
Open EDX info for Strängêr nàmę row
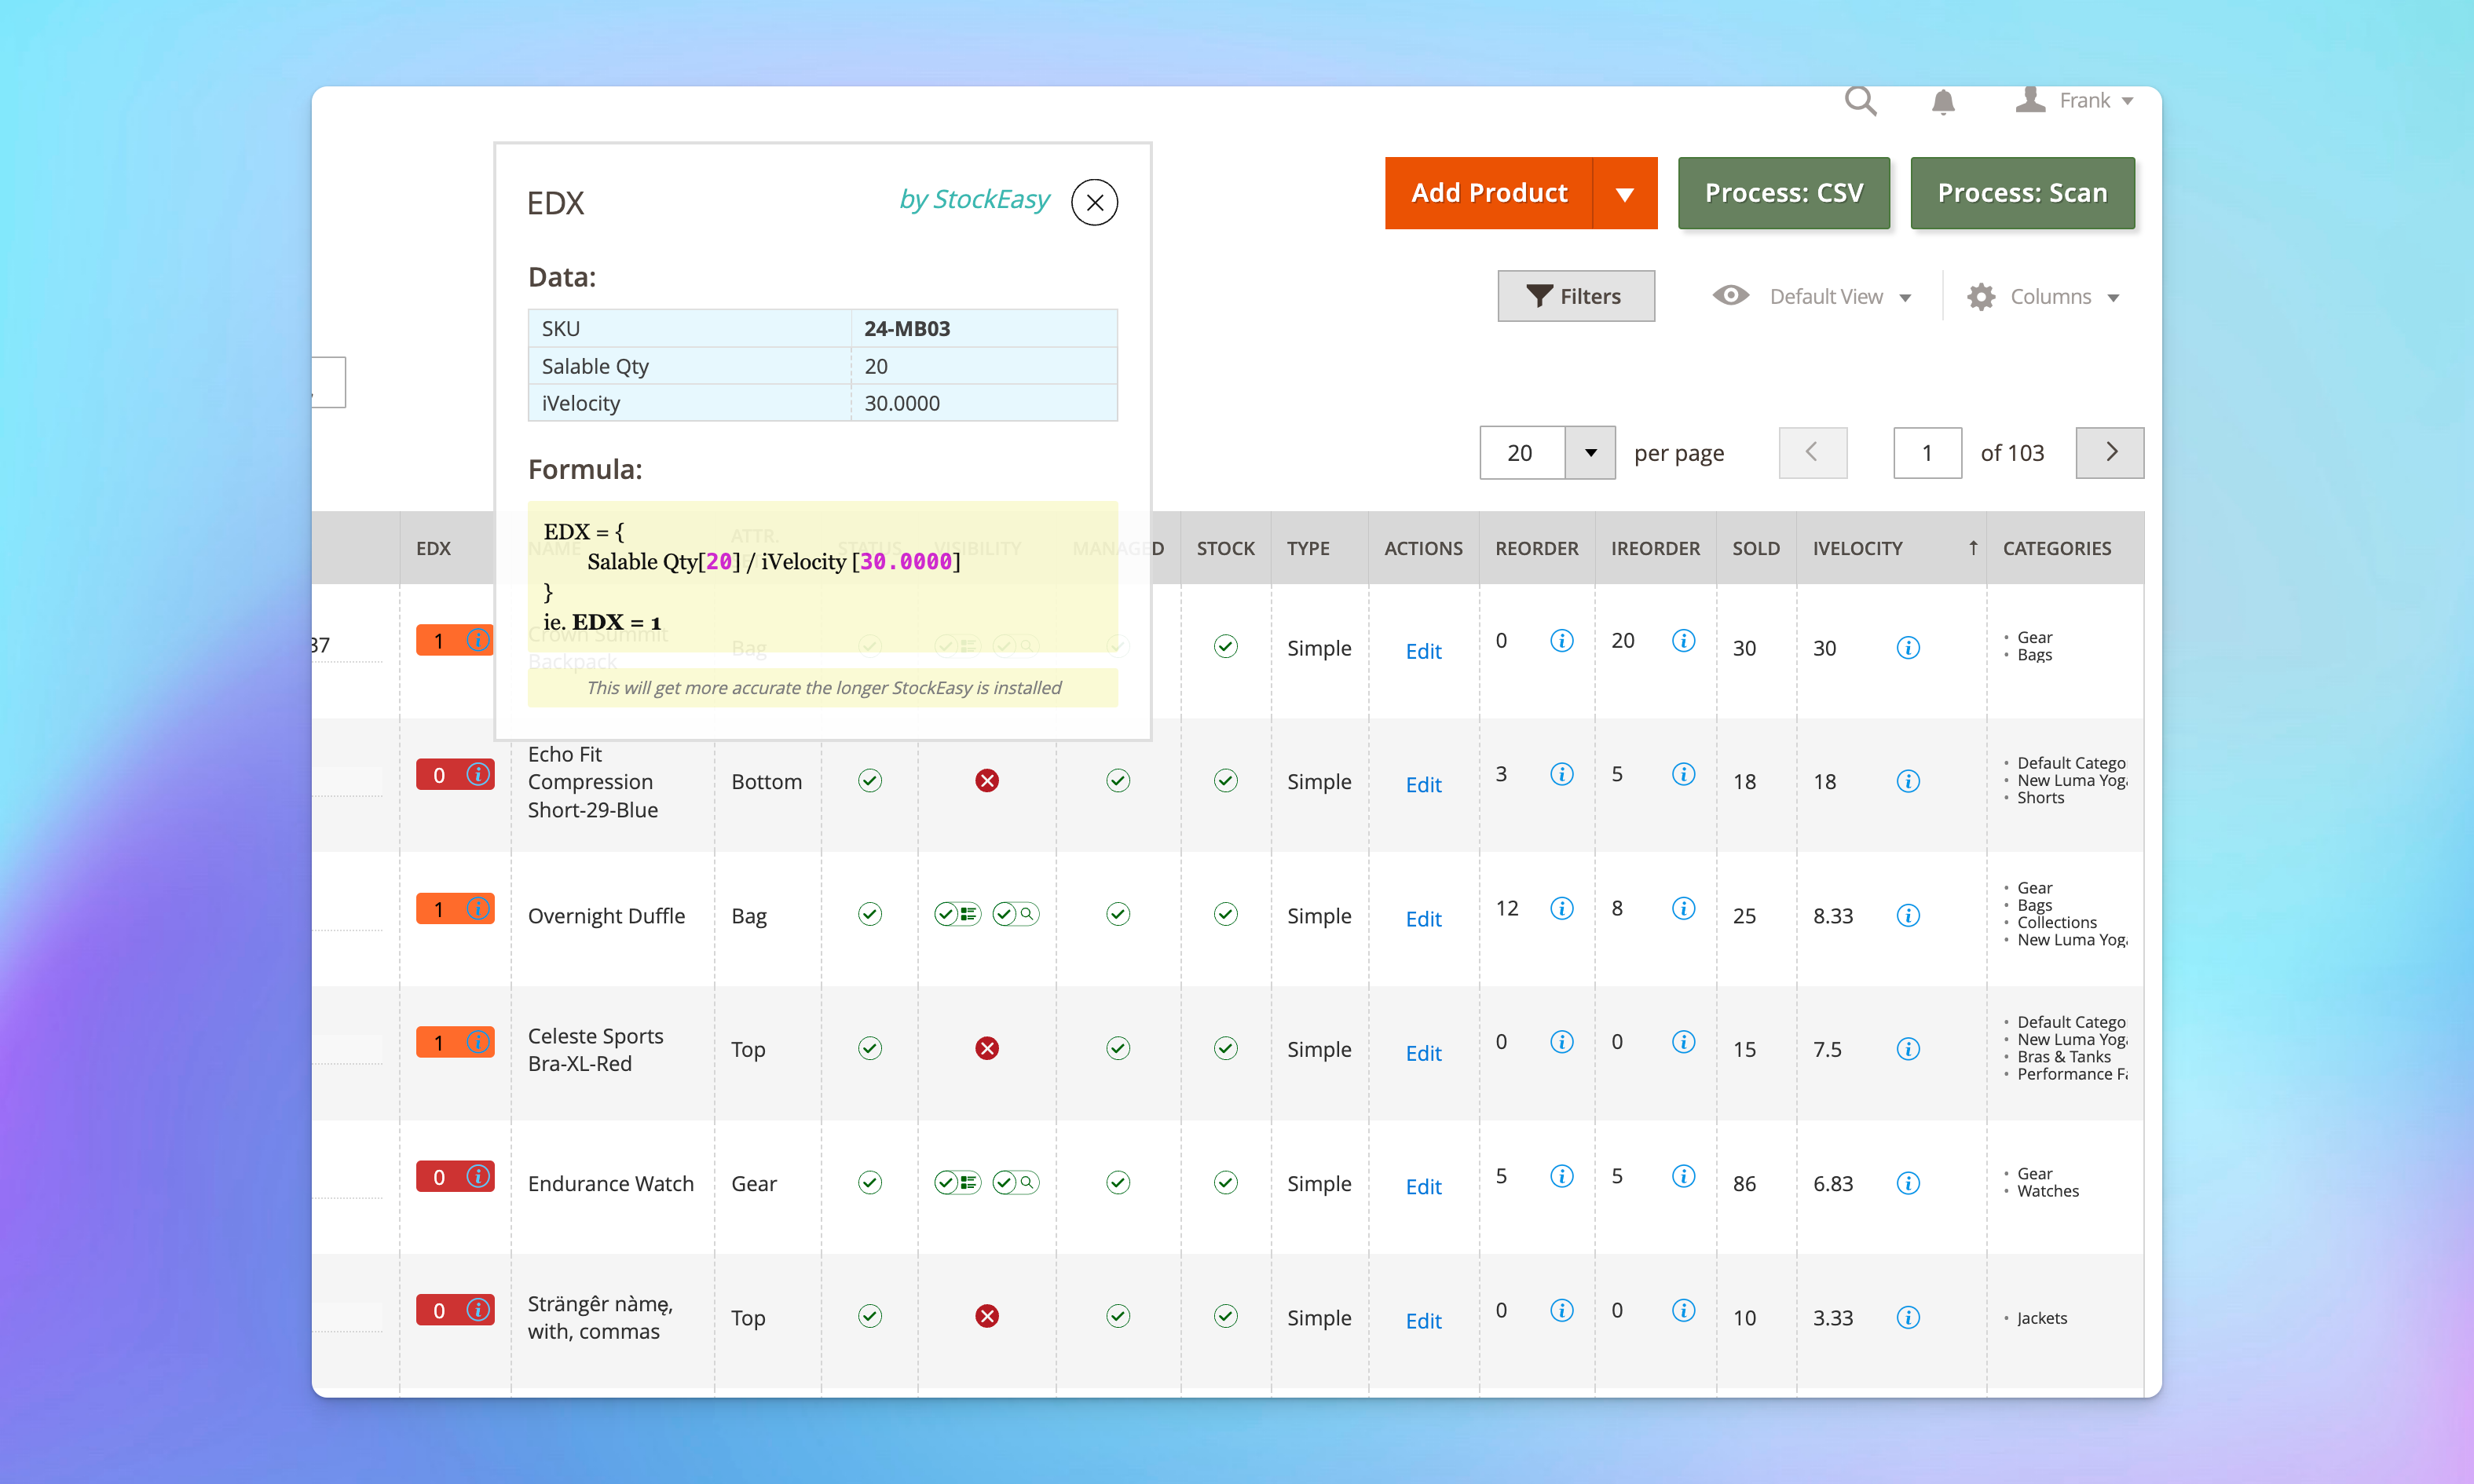[x=478, y=1310]
